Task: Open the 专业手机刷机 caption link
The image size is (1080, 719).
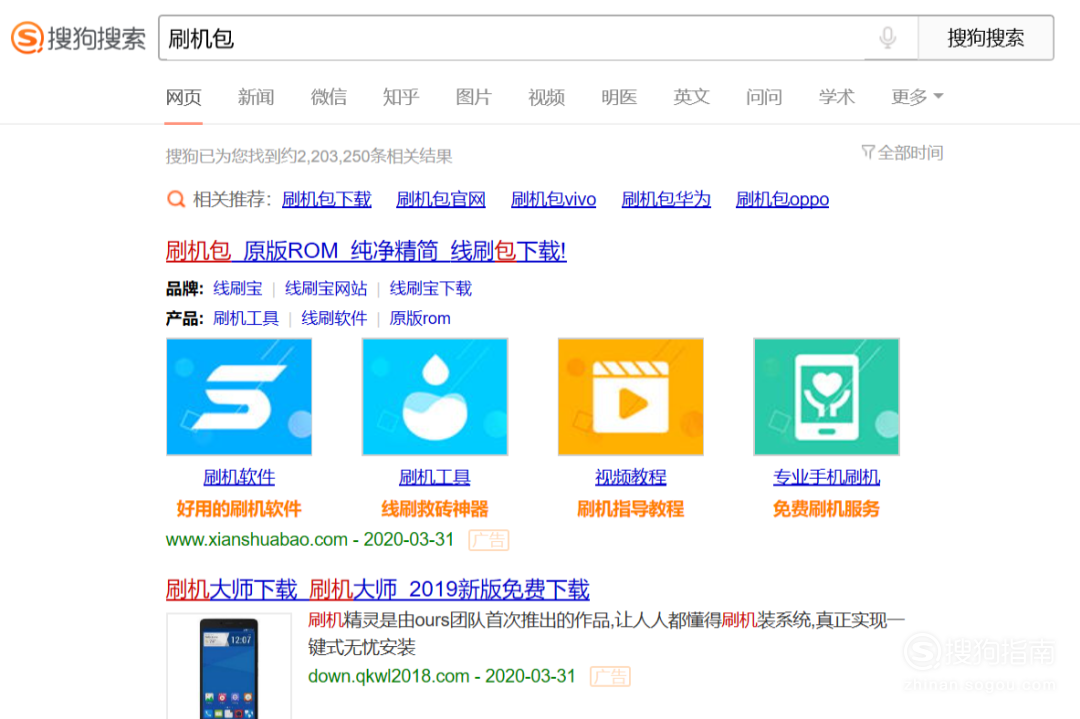Action: (827, 477)
